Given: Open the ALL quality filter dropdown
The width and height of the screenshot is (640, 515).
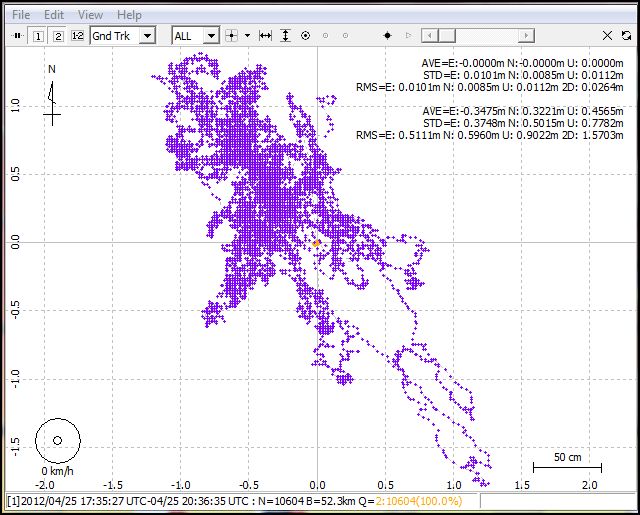Looking at the screenshot, I should tap(210, 35).
